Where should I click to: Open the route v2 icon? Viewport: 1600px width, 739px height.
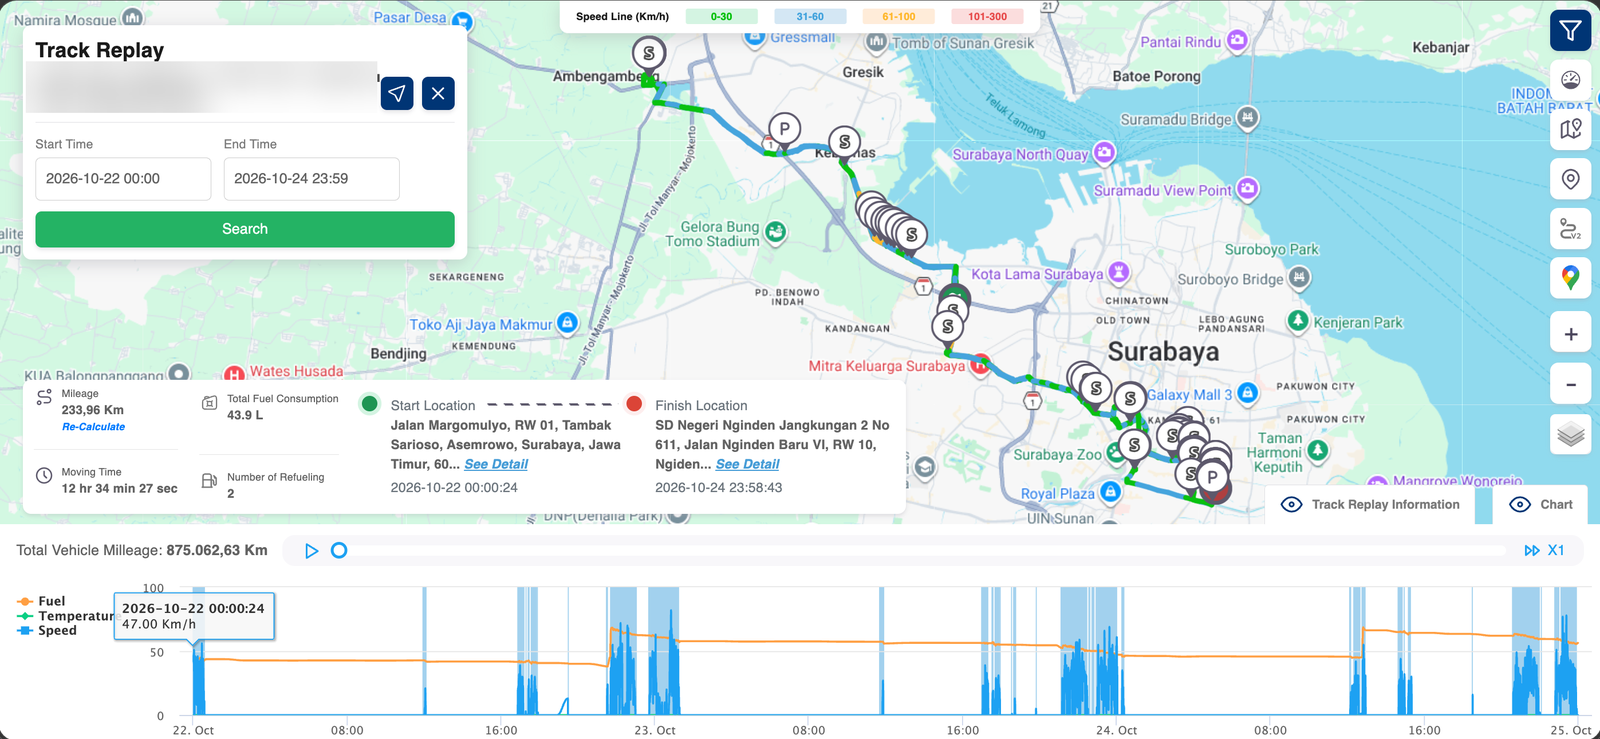[1570, 229]
